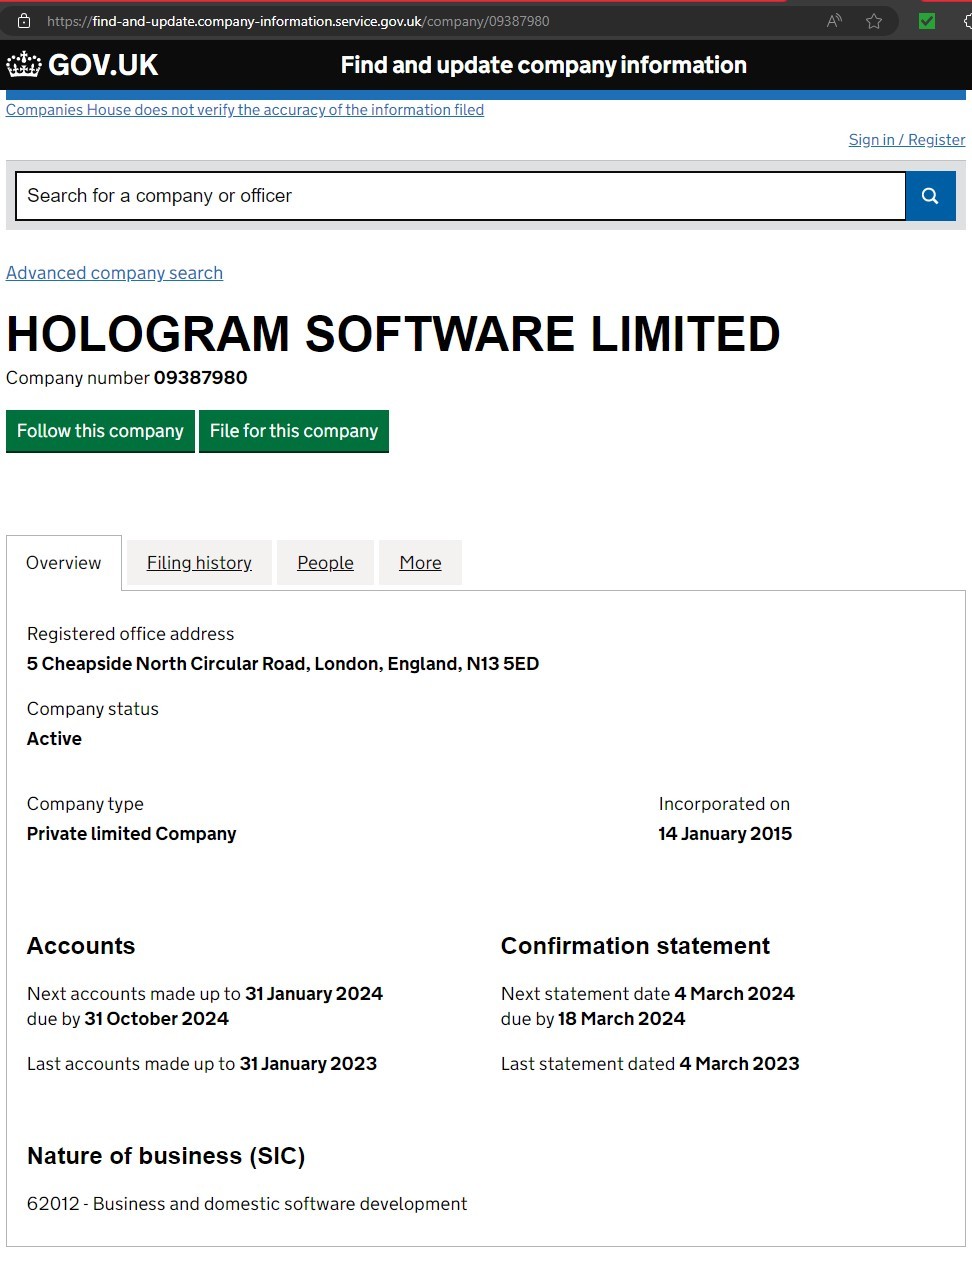Screen dimensions: 972x1272
Task: Click the HOLOGRAM SOFTWARE LIMITED heading
Action: tap(393, 334)
